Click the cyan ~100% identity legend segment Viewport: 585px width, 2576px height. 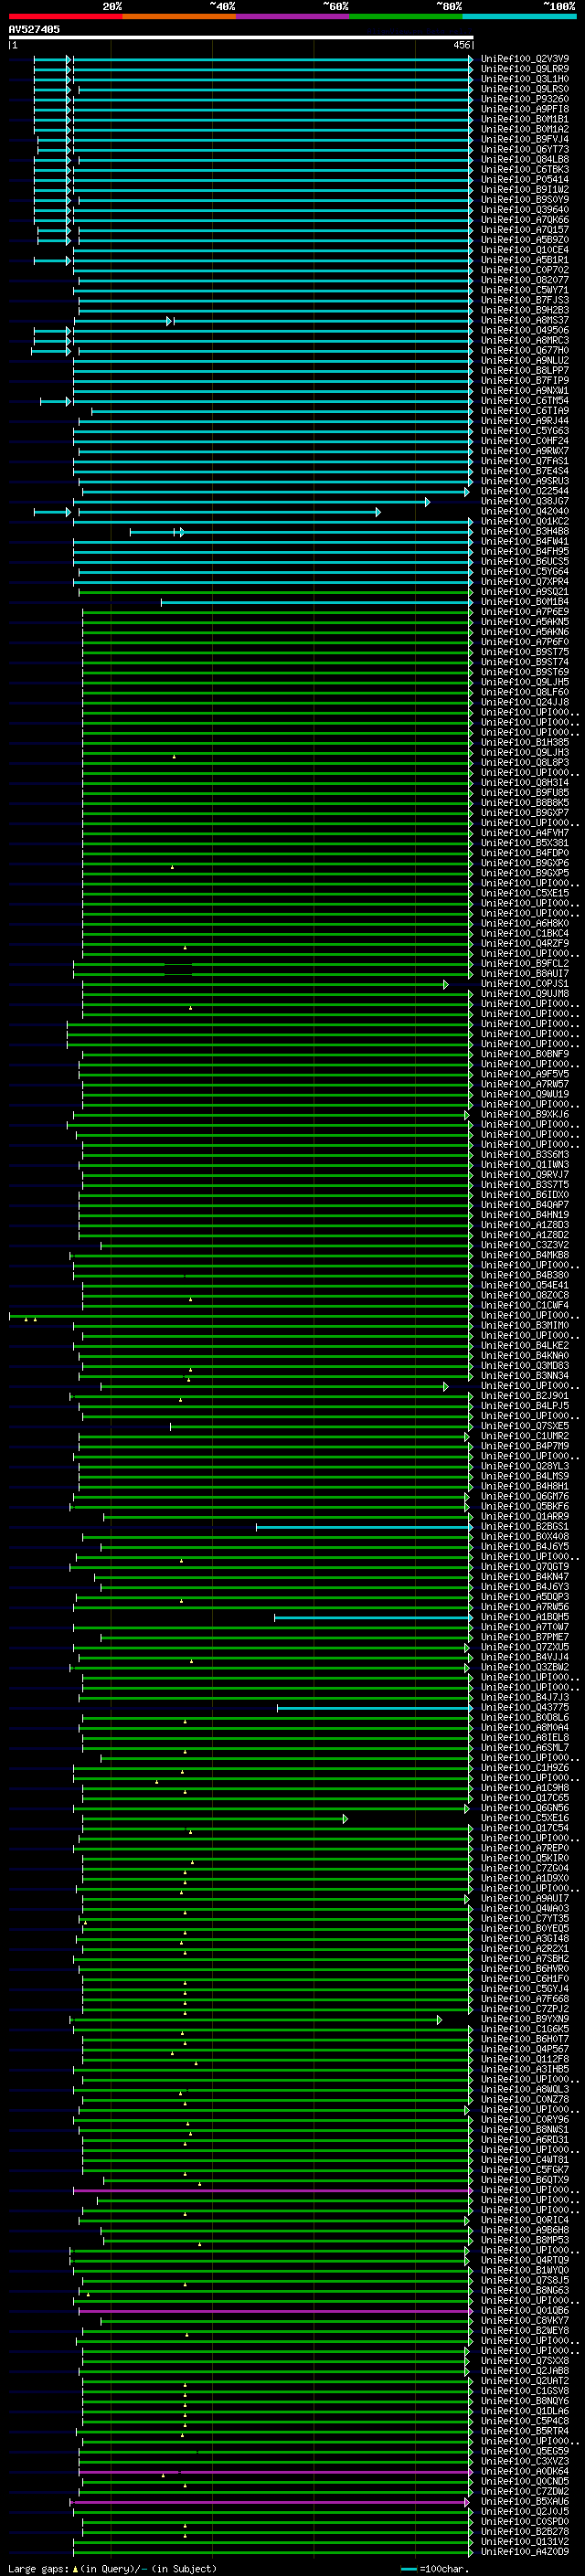coord(519,16)
